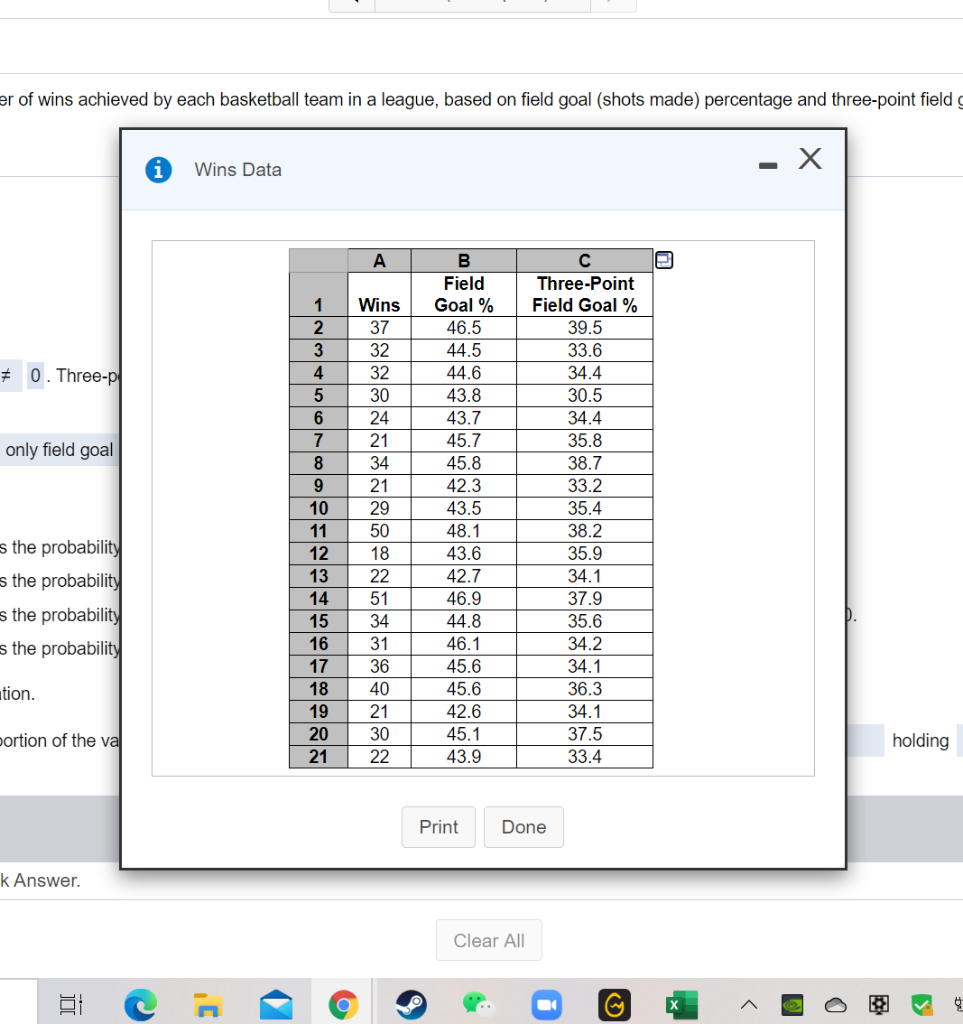Click Wins value 51 in row 14
The image size is (963, 1024).
[x=379, y=599]
